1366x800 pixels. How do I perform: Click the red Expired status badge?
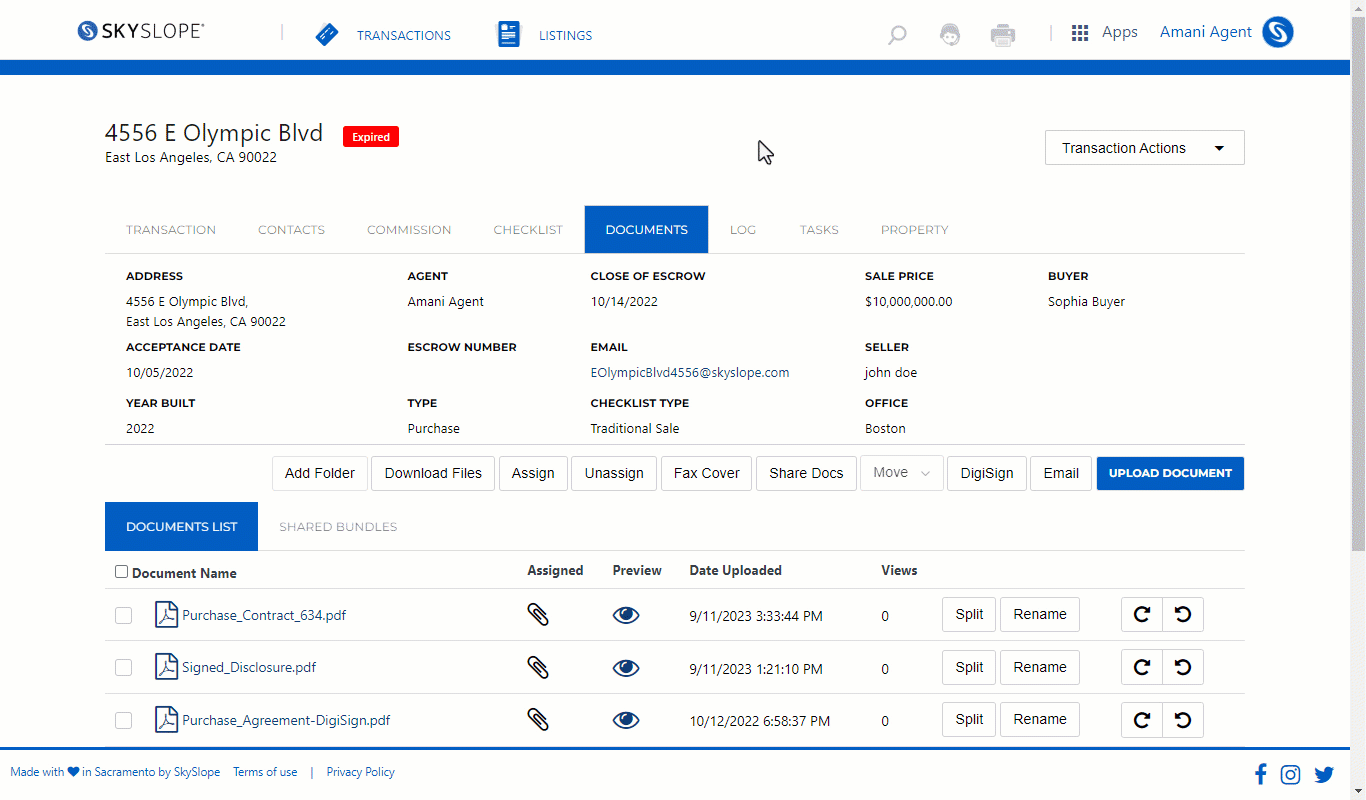[371, 137]
